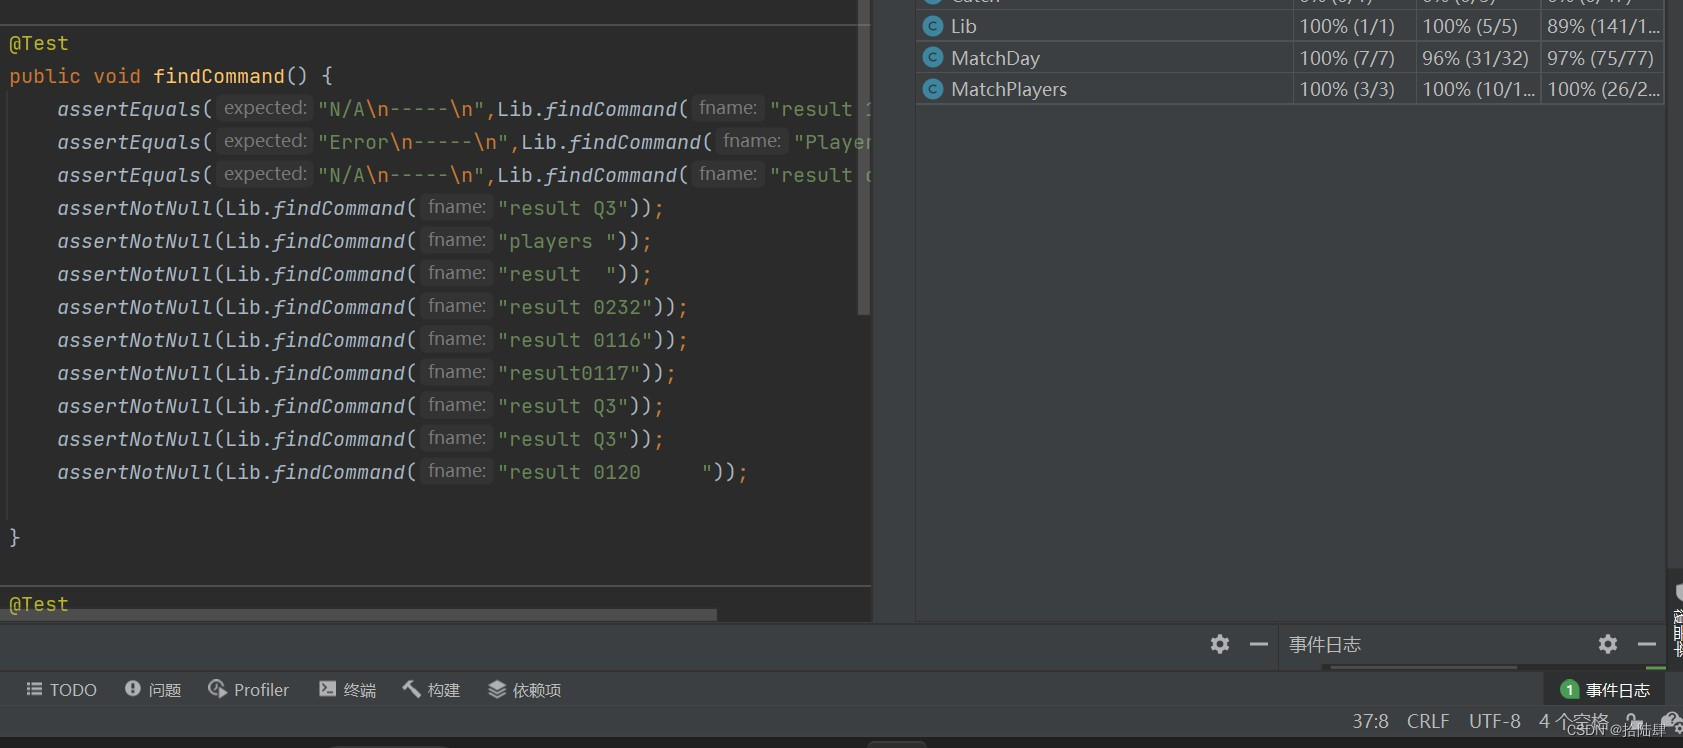
Task: Click MatchDay method coverage 96% (31/32)
Action: tap(1475, 58)
